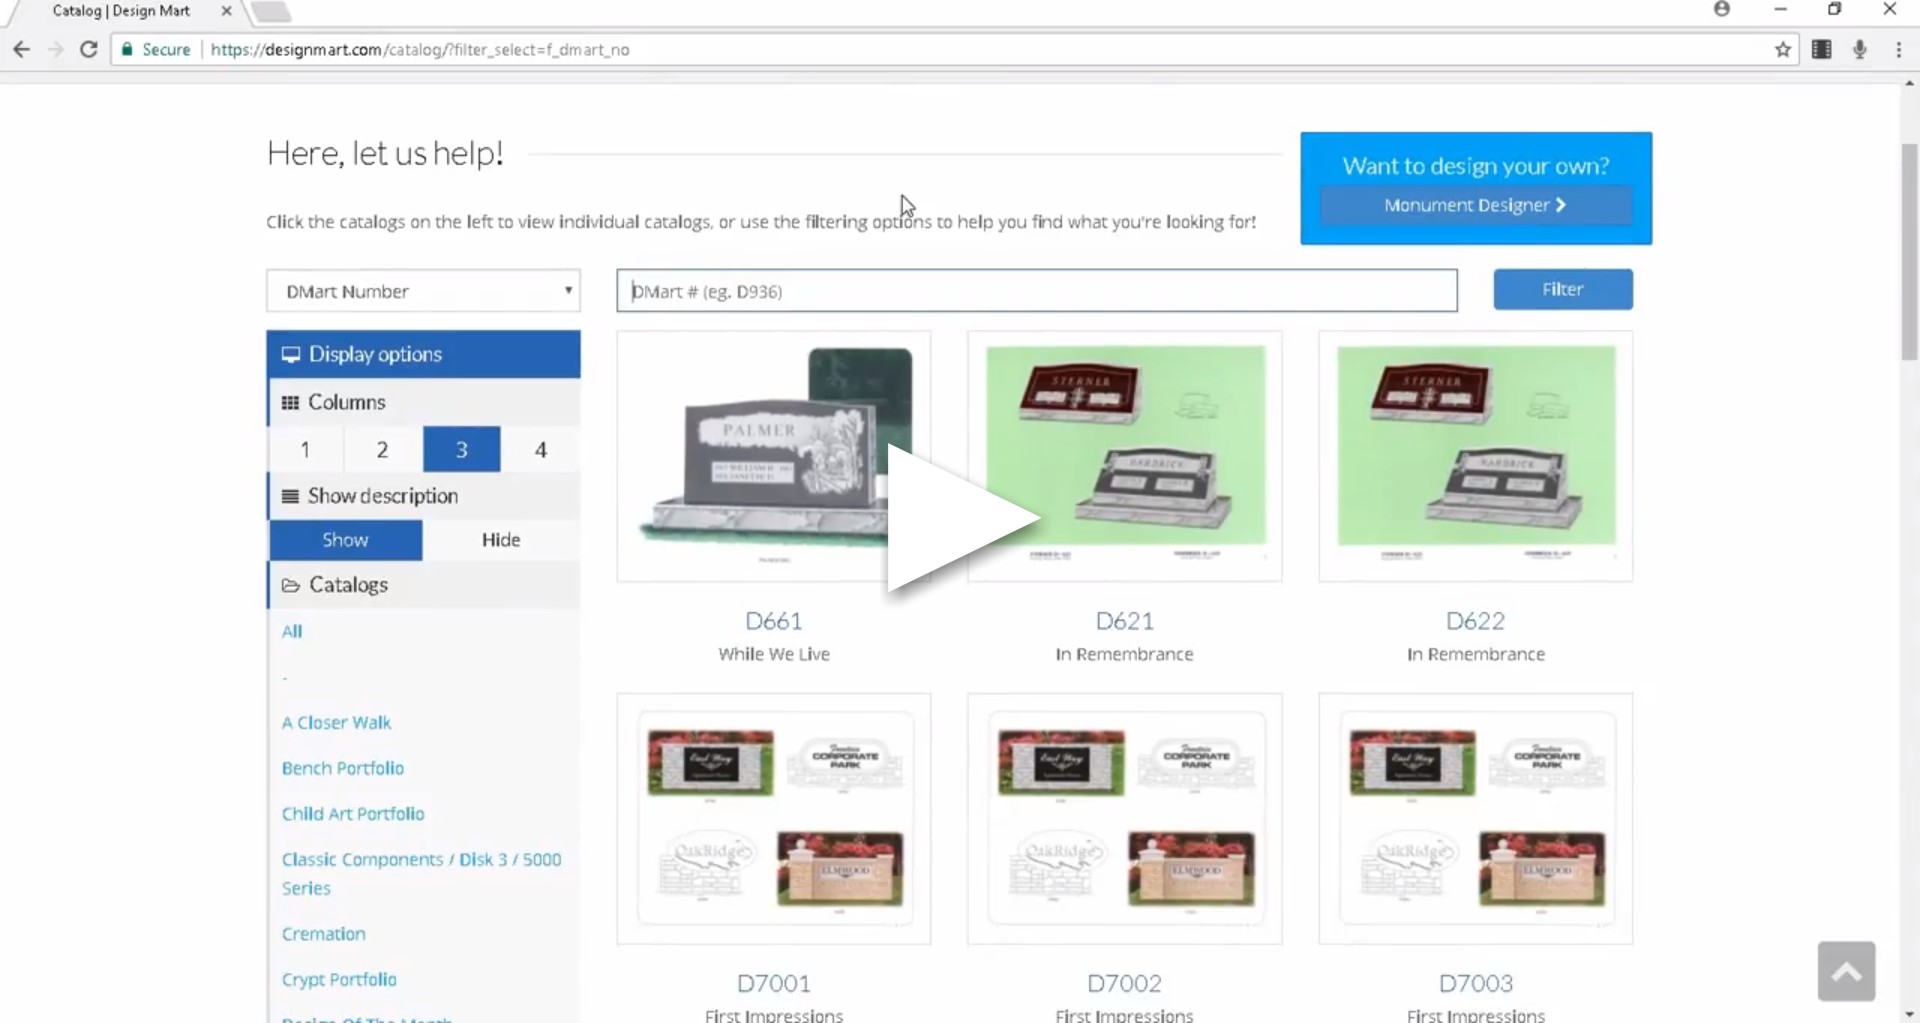Click the D7003 title text
The height and width of the screenshot is (1023, 1920).
1476,983
